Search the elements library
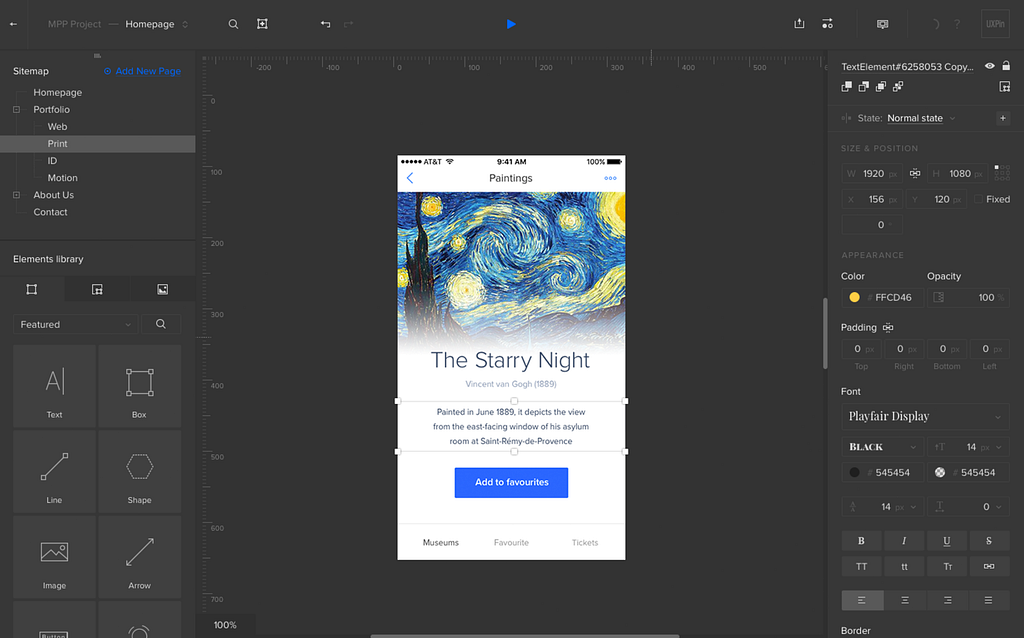This screenshot has height=638, width=1024. [161, 325]
